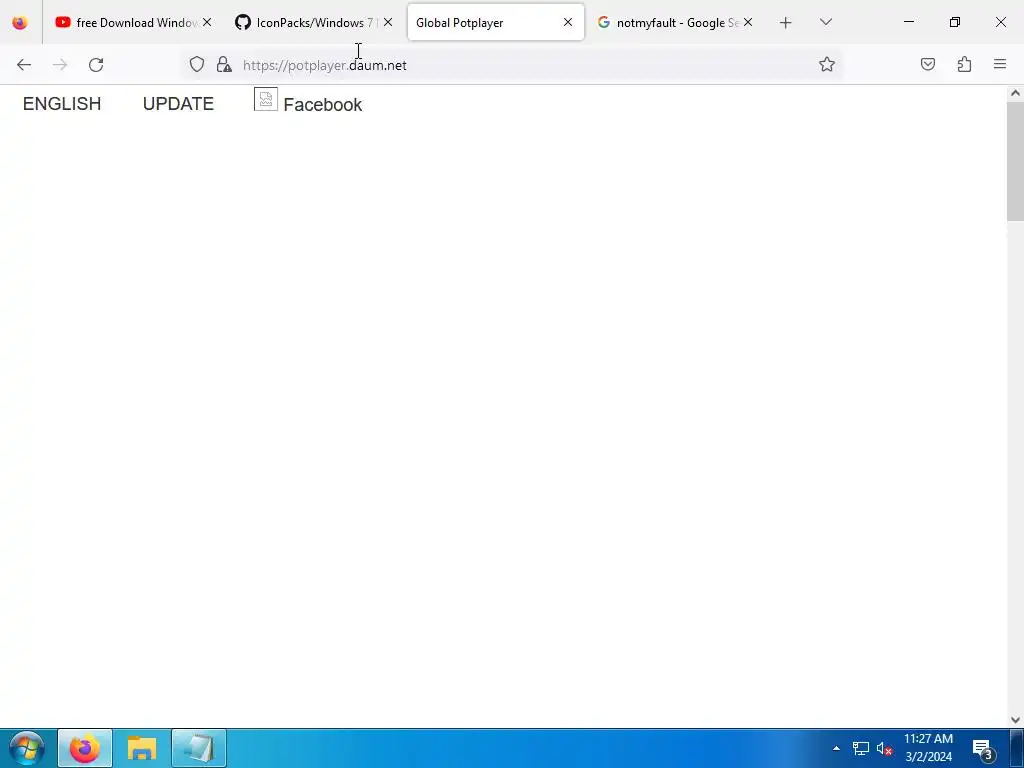Save page to Pocket
The image size is (1024, 768).
927,64
